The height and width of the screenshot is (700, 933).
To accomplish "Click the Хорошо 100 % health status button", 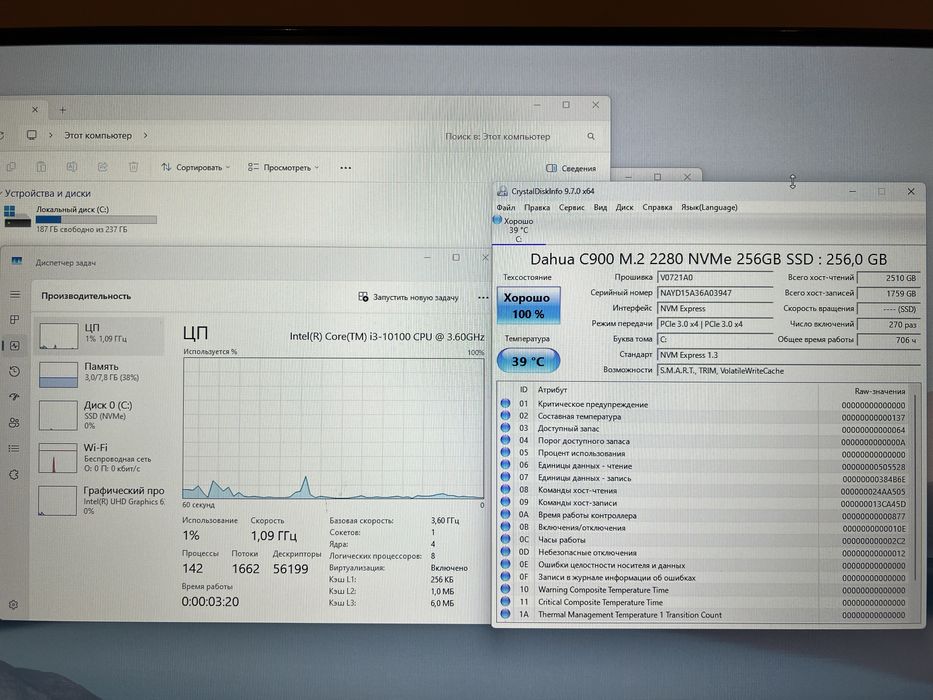I will click(528, 305).
